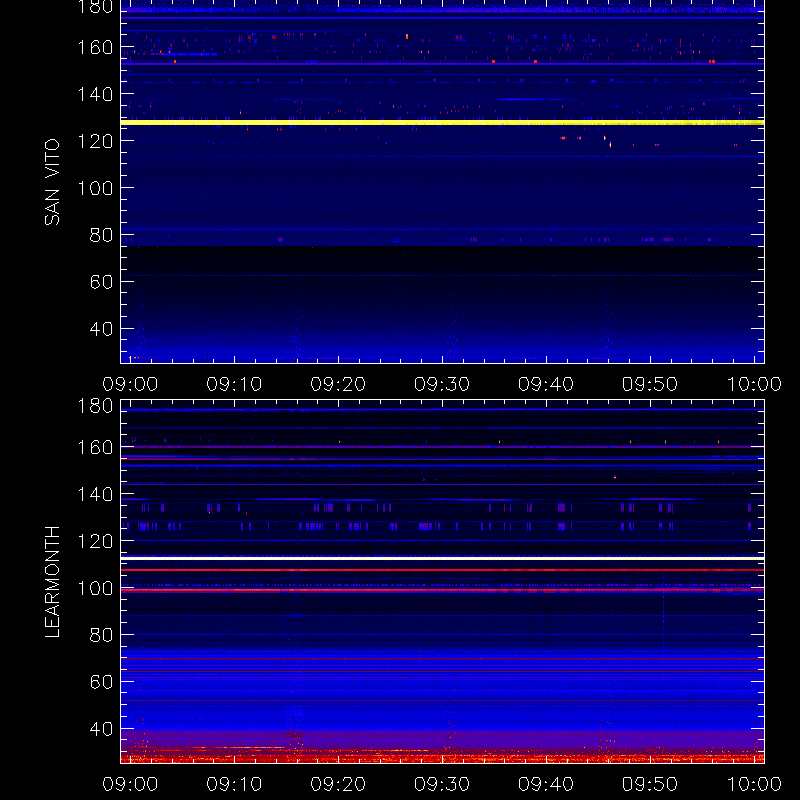Click 10:00 time label under Learmonth plot
The width and height of the screenshot is (800, 800).
tap(754, 784)
